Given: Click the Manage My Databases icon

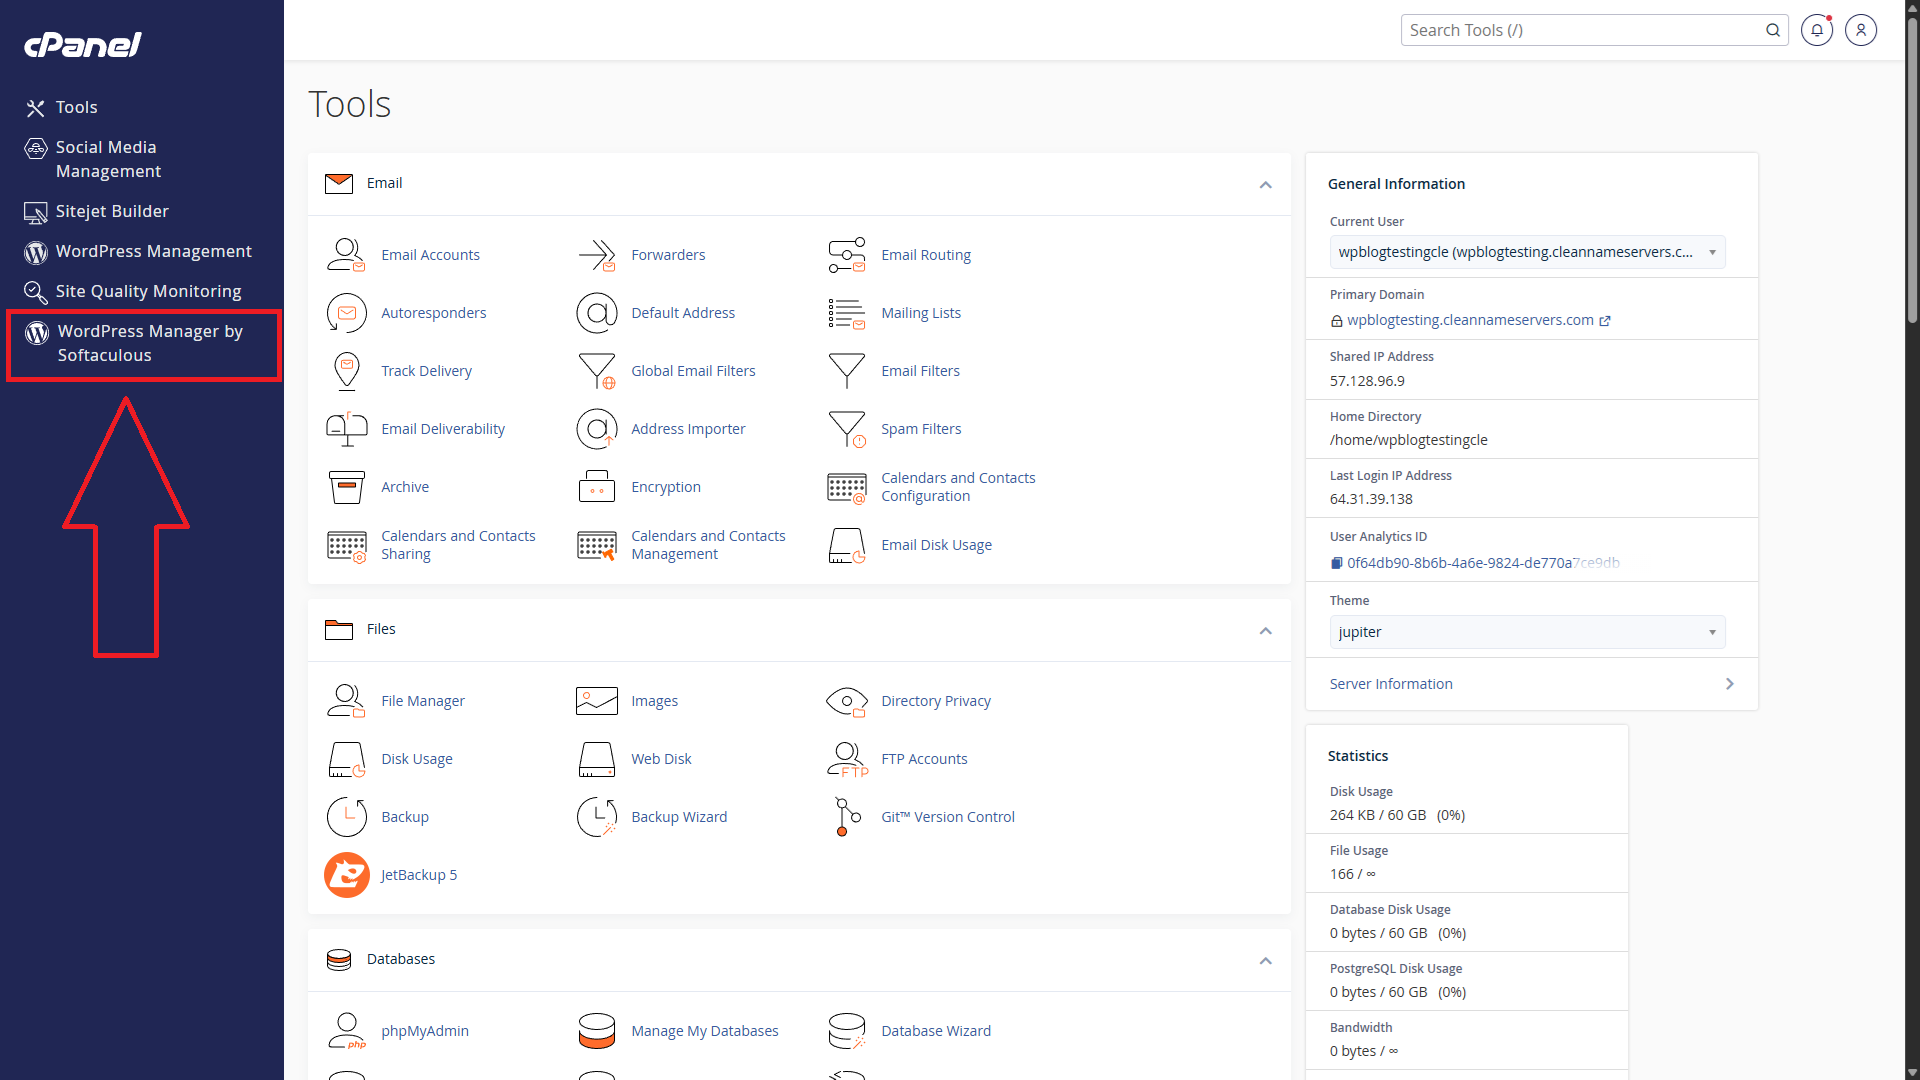Looking at the screenshot, I should [596, 1031].
